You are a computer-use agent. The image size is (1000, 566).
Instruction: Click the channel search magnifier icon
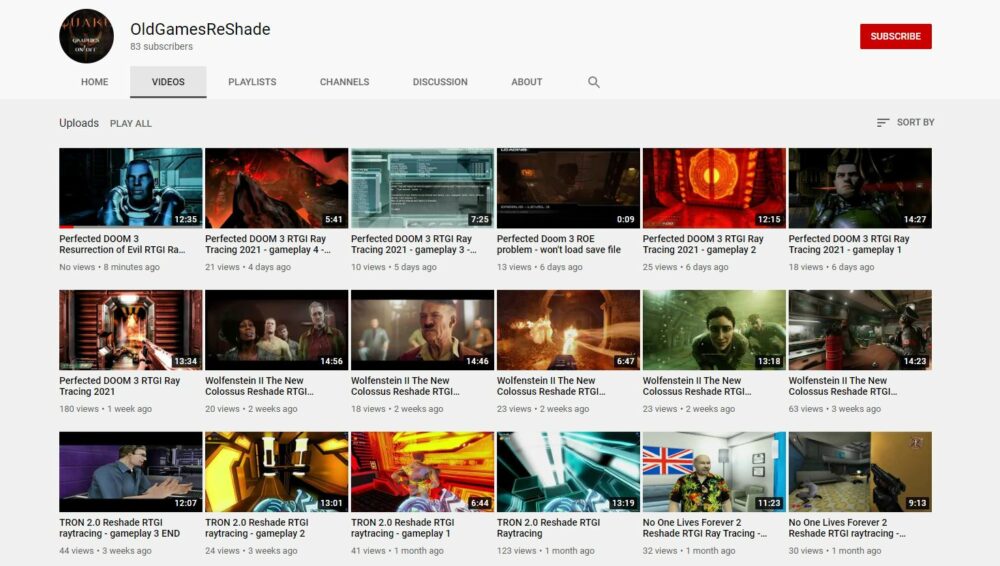pos(594,82)
